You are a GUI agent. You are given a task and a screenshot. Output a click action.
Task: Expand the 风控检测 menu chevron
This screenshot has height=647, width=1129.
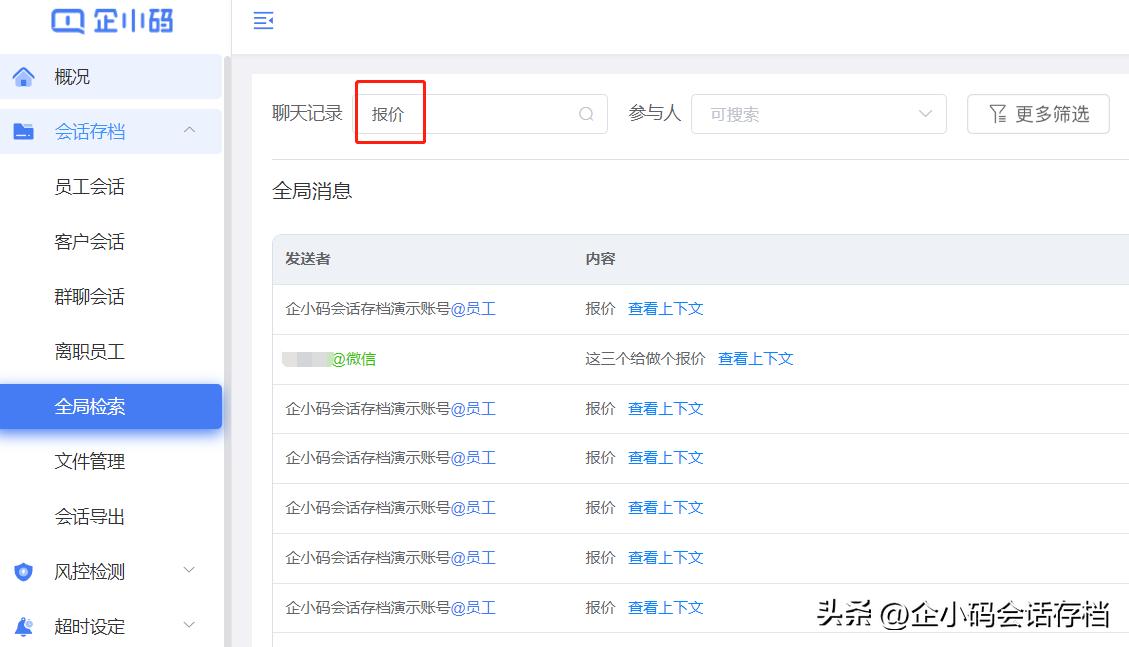point(190,571)
